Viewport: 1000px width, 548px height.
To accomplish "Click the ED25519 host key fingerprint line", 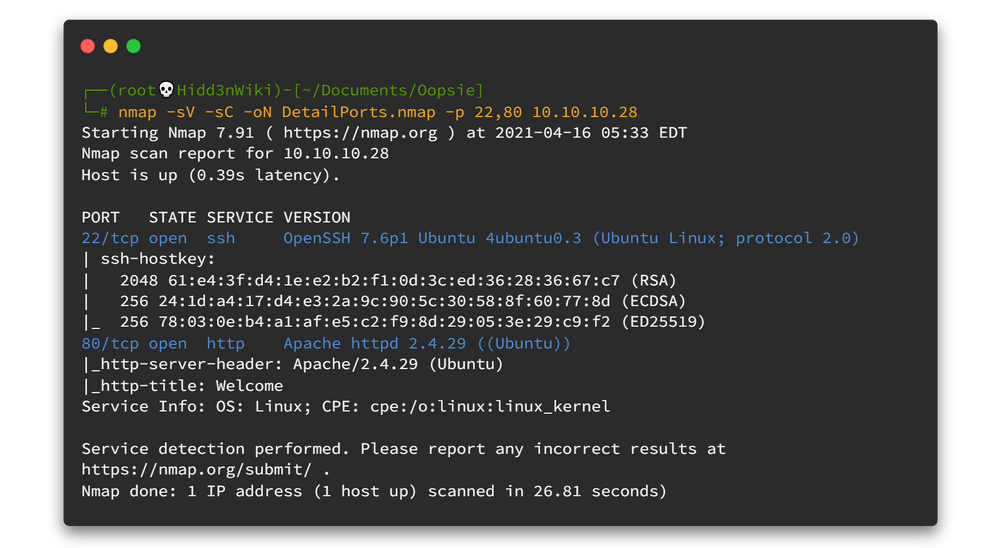I will pos(418,322).
